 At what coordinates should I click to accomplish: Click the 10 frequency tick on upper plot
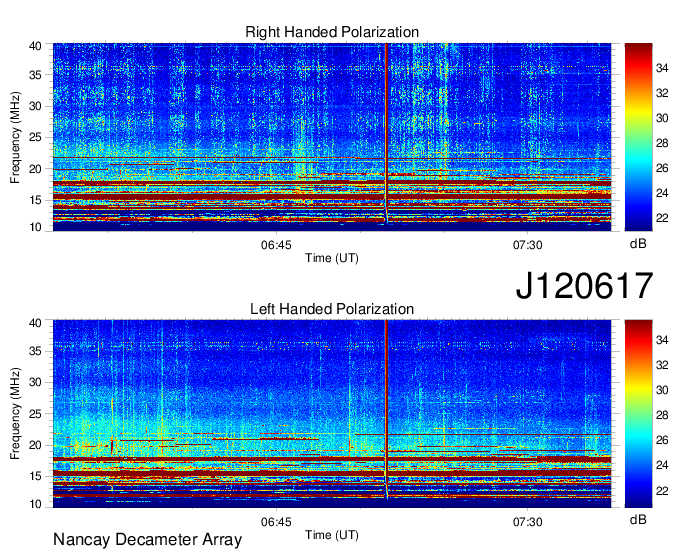click(x=35, y=227)
